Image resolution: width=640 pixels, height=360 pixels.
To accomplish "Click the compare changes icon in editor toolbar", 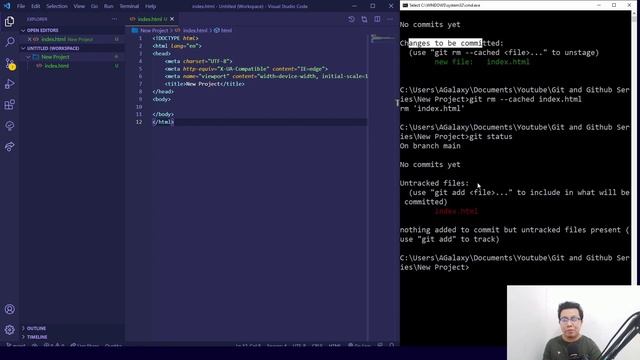I will 364,19.
